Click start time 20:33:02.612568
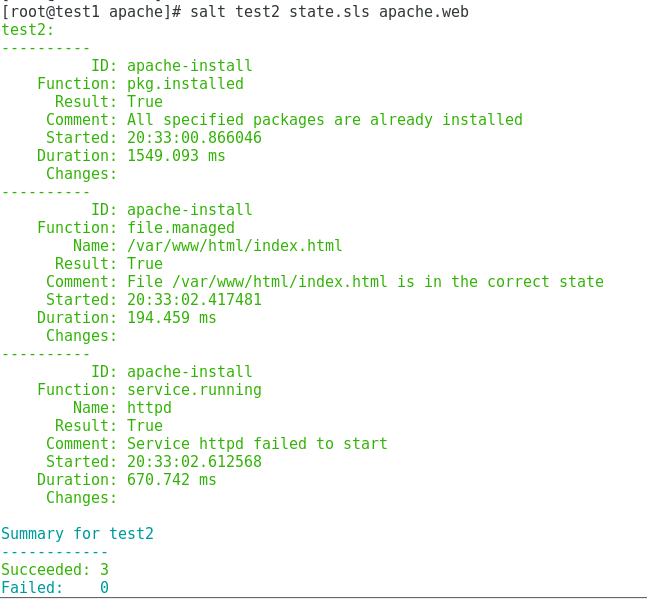The image size is (647, 599). tap(194, 462)
